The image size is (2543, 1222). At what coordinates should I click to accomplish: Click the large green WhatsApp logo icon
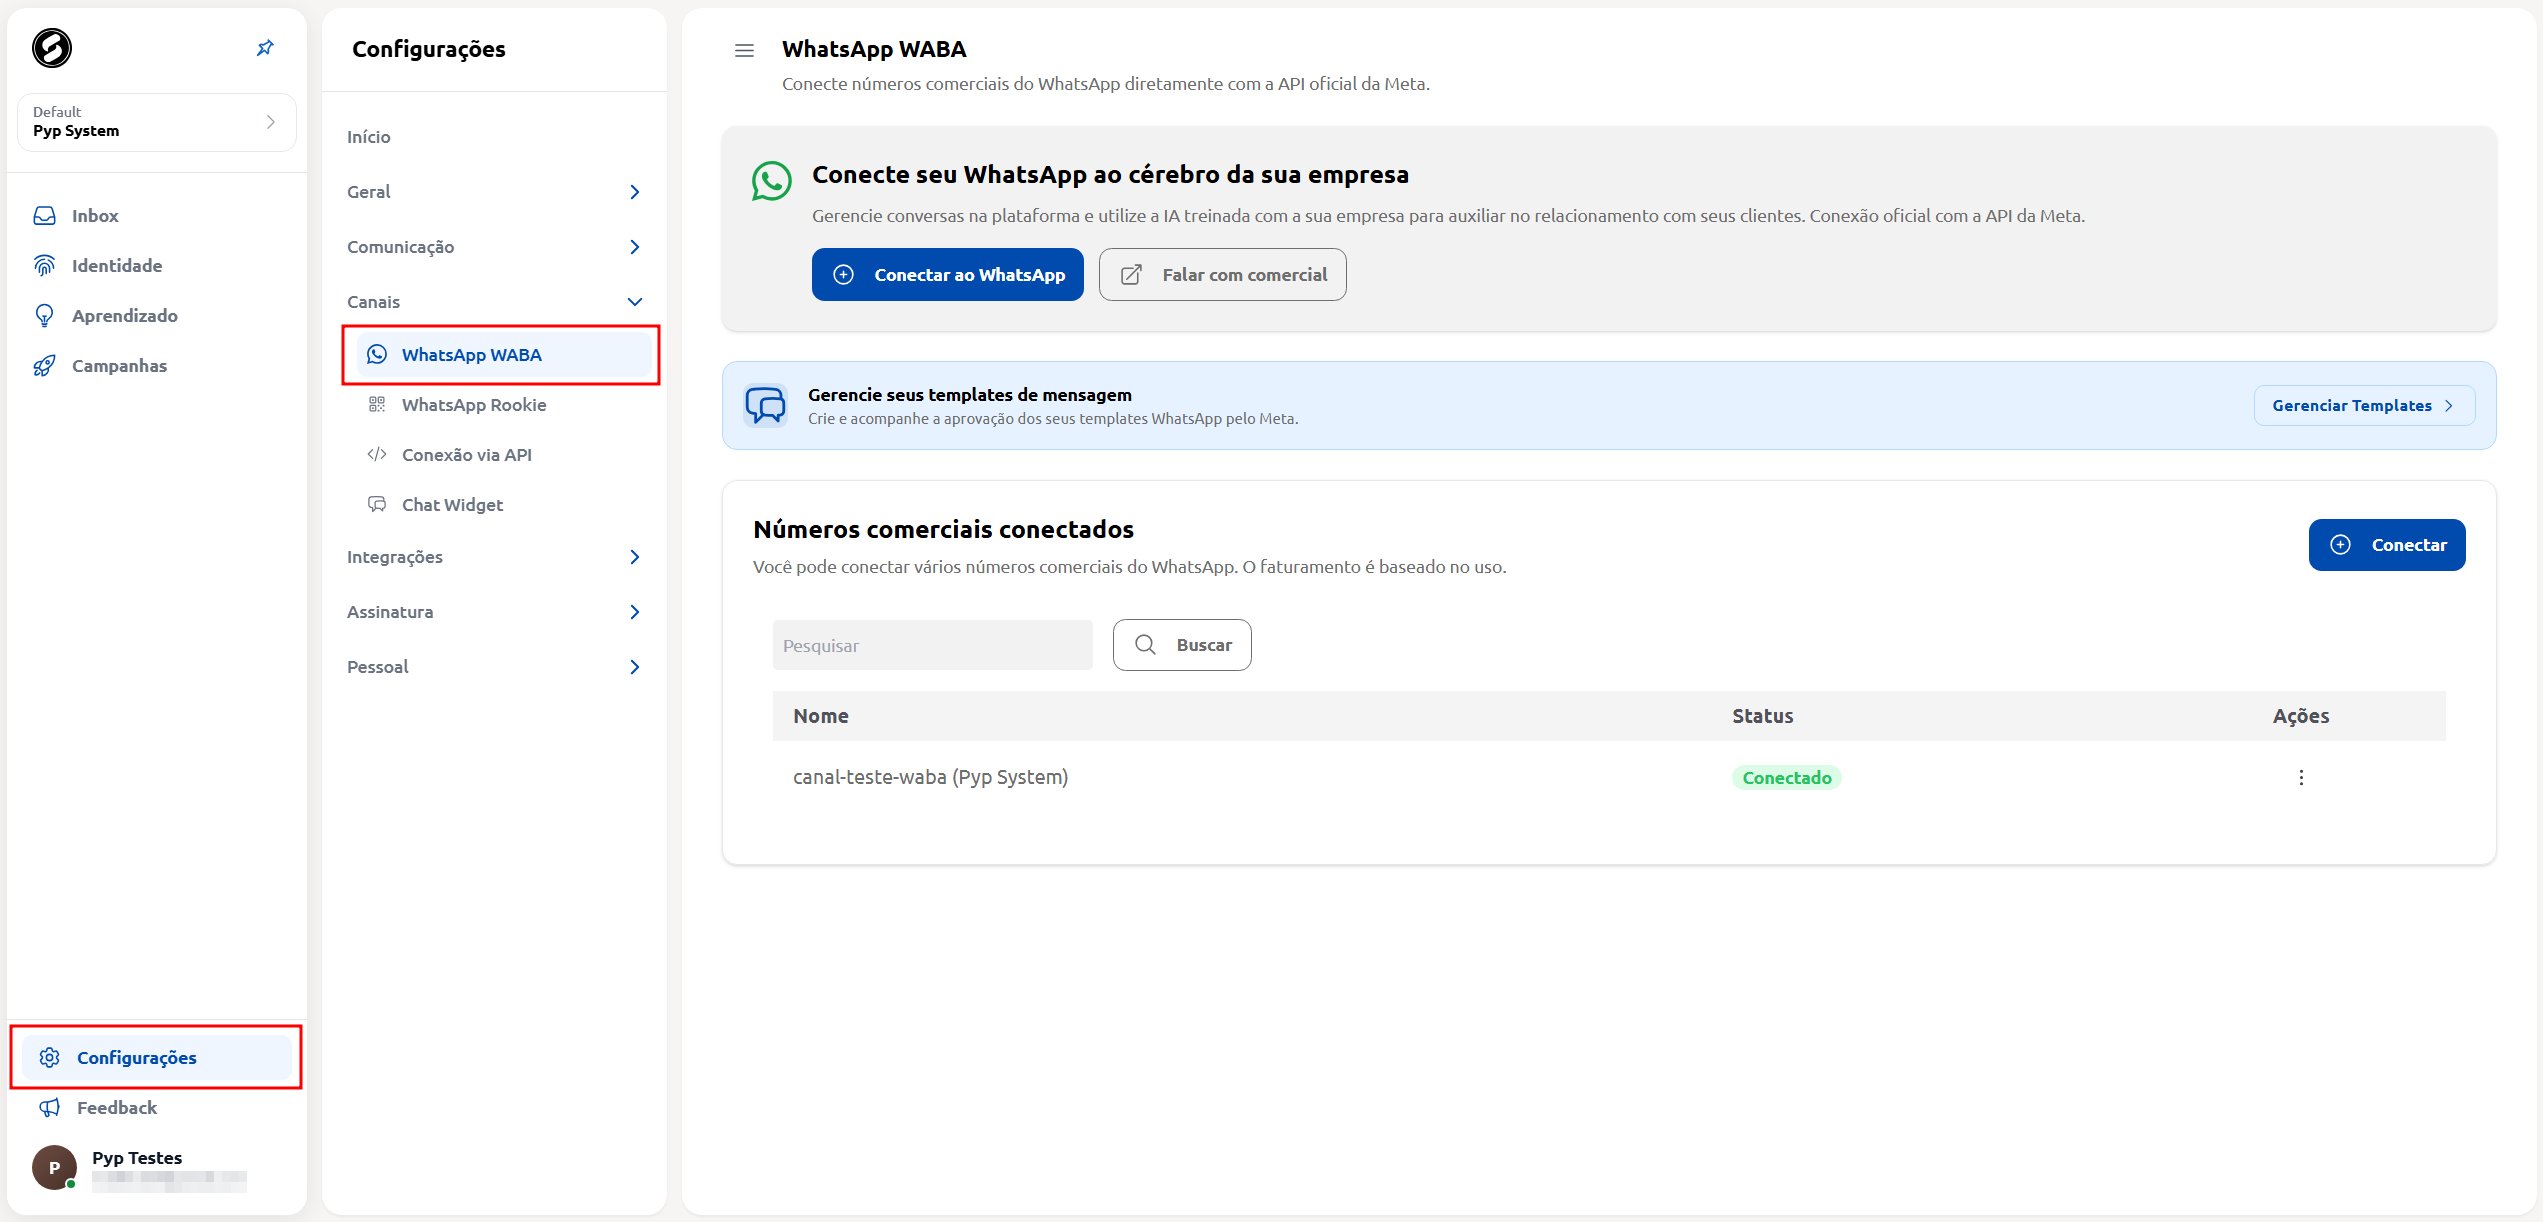coord(771,181)
